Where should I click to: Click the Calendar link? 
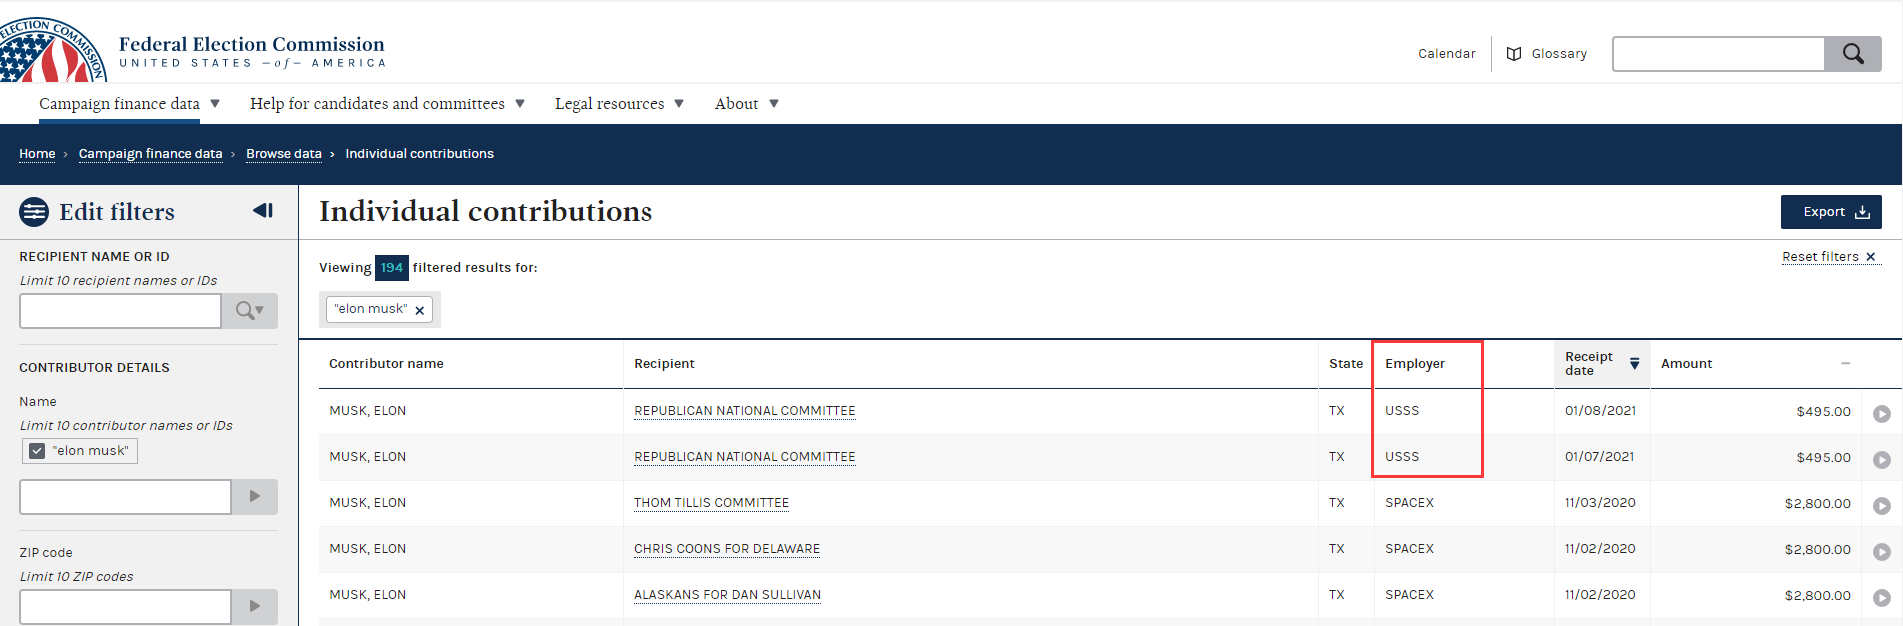click(x=1446, y=54)
